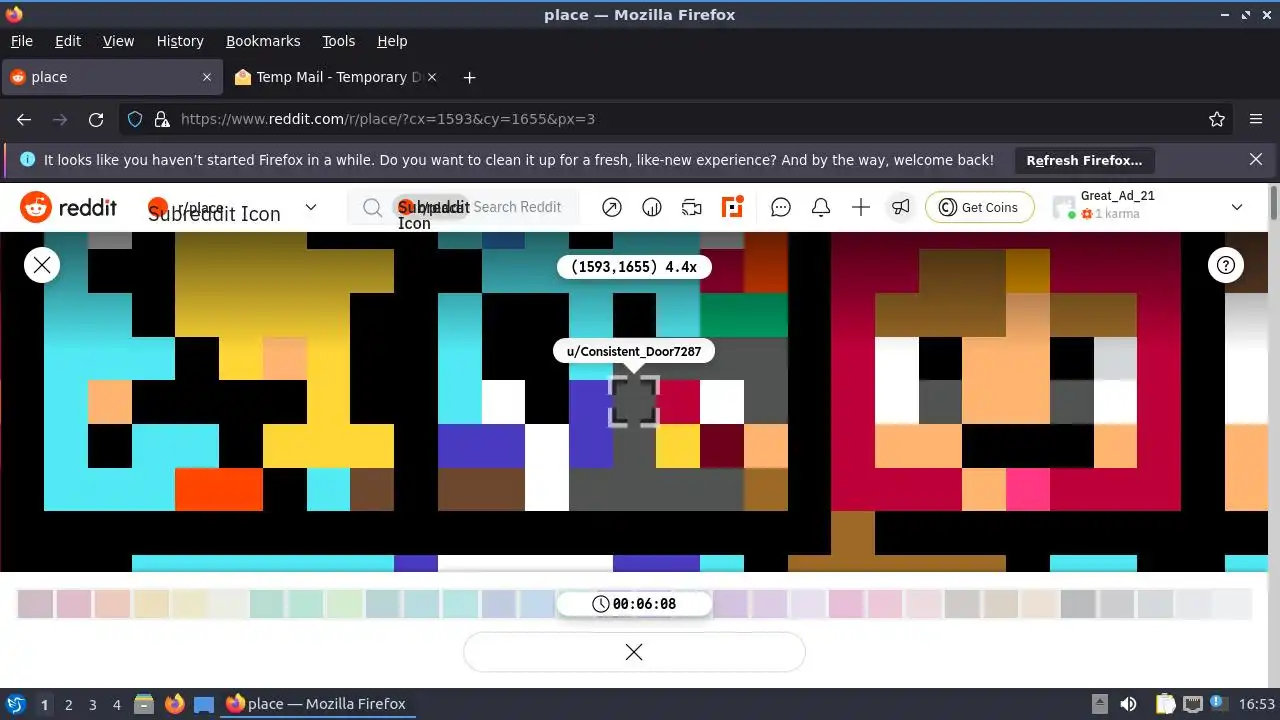
Task: Click the site security padlock icon
Action: pyautogui.click(x=162, y=119)
